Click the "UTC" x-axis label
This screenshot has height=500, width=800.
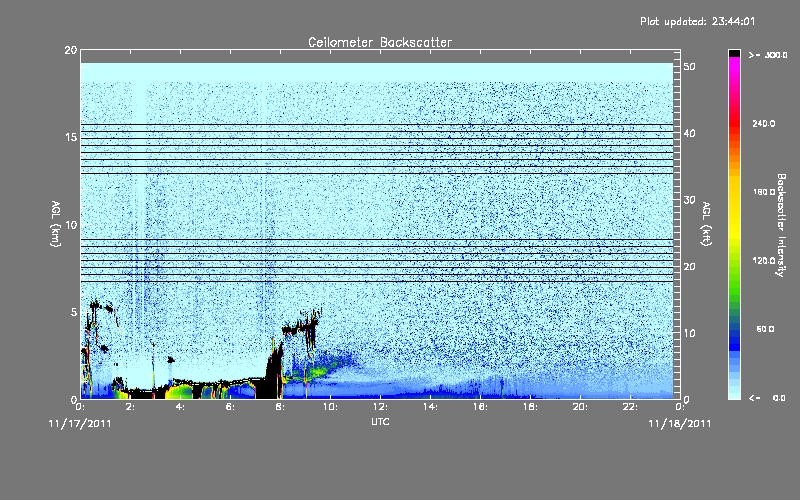point(380,422)
